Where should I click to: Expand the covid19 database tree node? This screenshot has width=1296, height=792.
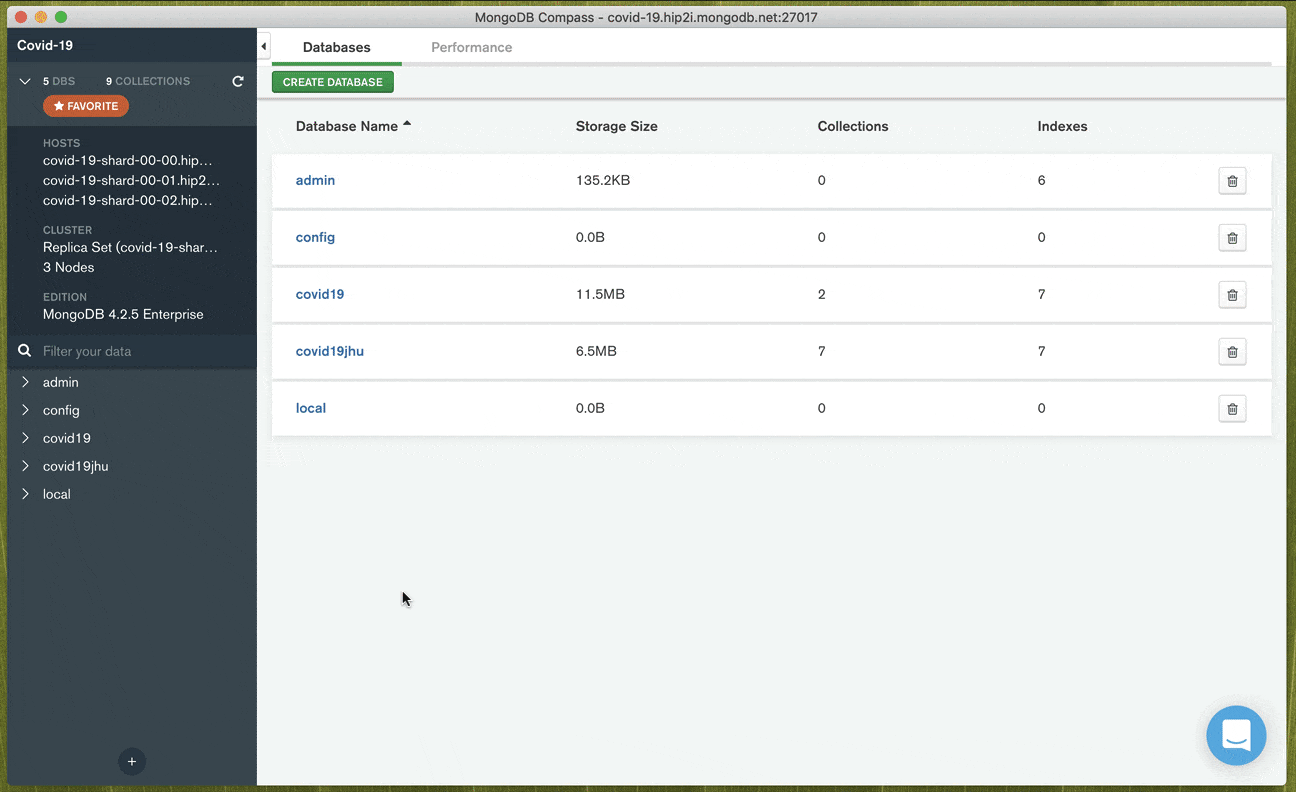[25, 438]
